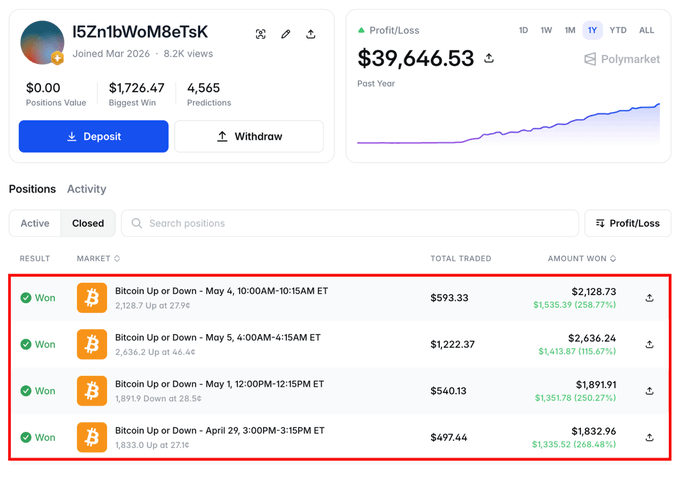Click the 4,565 Predictions count

pos(203,88)
